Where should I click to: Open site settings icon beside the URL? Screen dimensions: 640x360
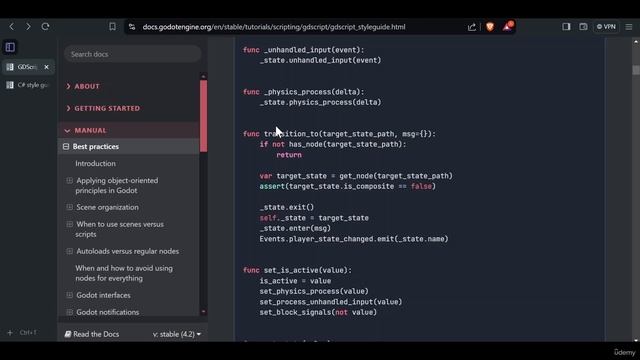click(x=132, y=27)
